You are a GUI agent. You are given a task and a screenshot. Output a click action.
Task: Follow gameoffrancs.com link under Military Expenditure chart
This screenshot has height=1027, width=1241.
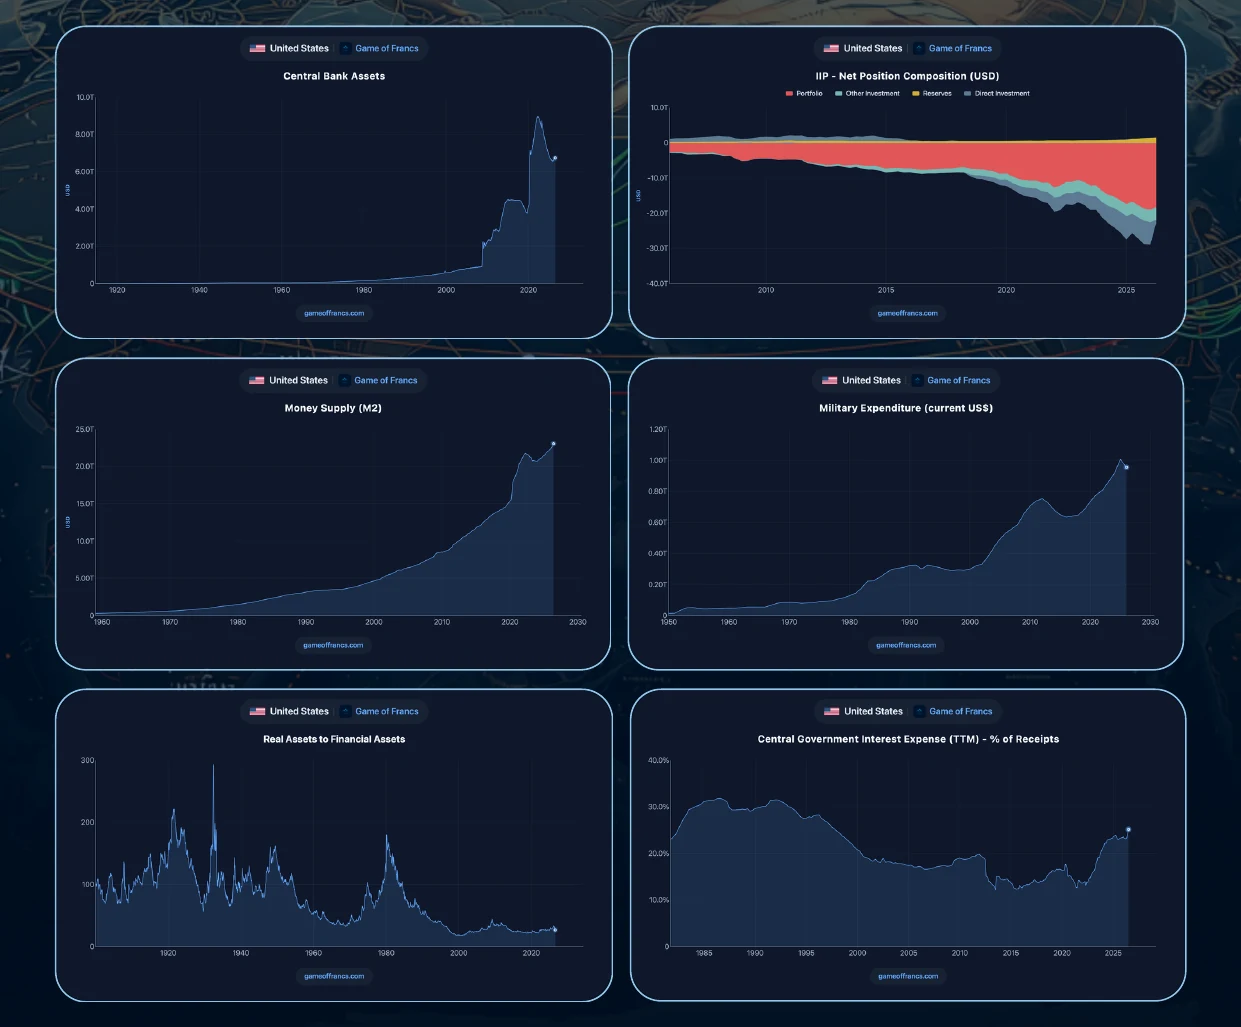pyautogui.click(x=906, y=645)
